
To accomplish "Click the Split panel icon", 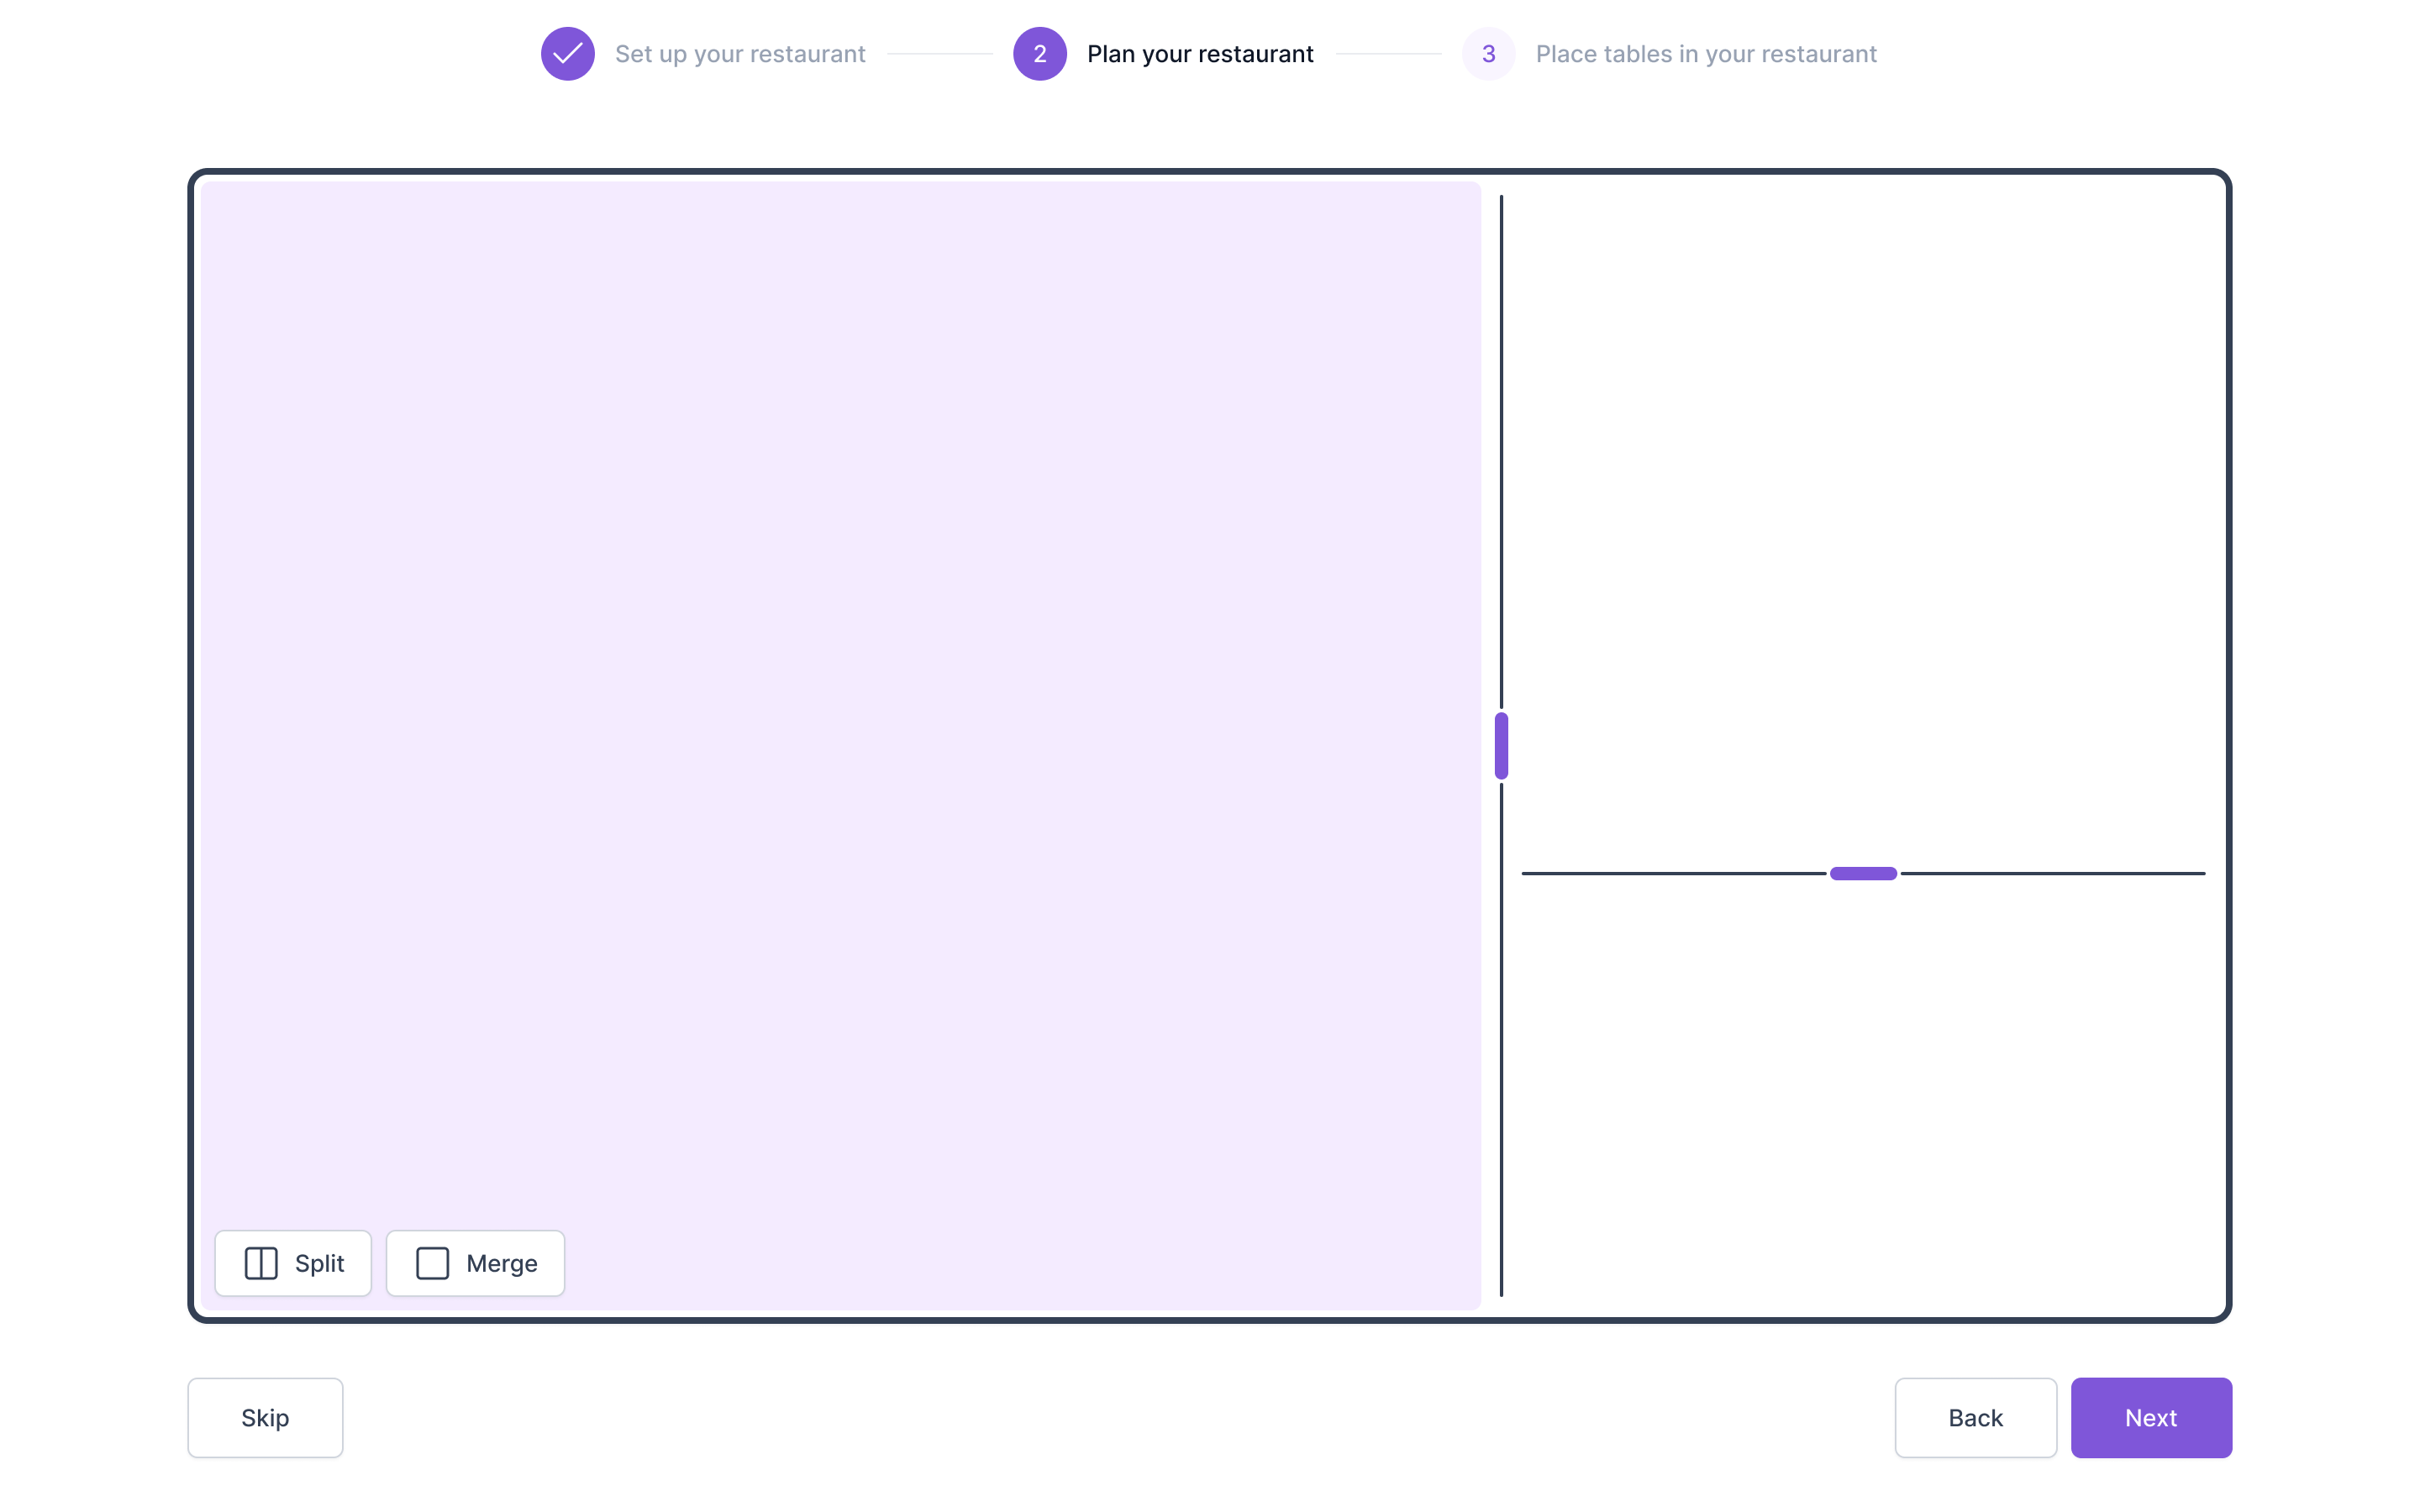I will [x=261, y=1263].
